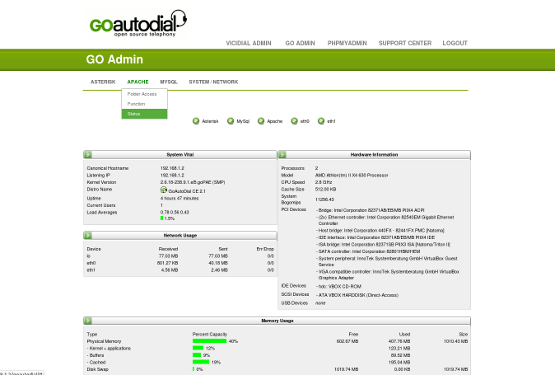Collapse the Hardware Information panel arrow
Screen dimensions: 555x375
pyautogui.click(x=282, y=155)
